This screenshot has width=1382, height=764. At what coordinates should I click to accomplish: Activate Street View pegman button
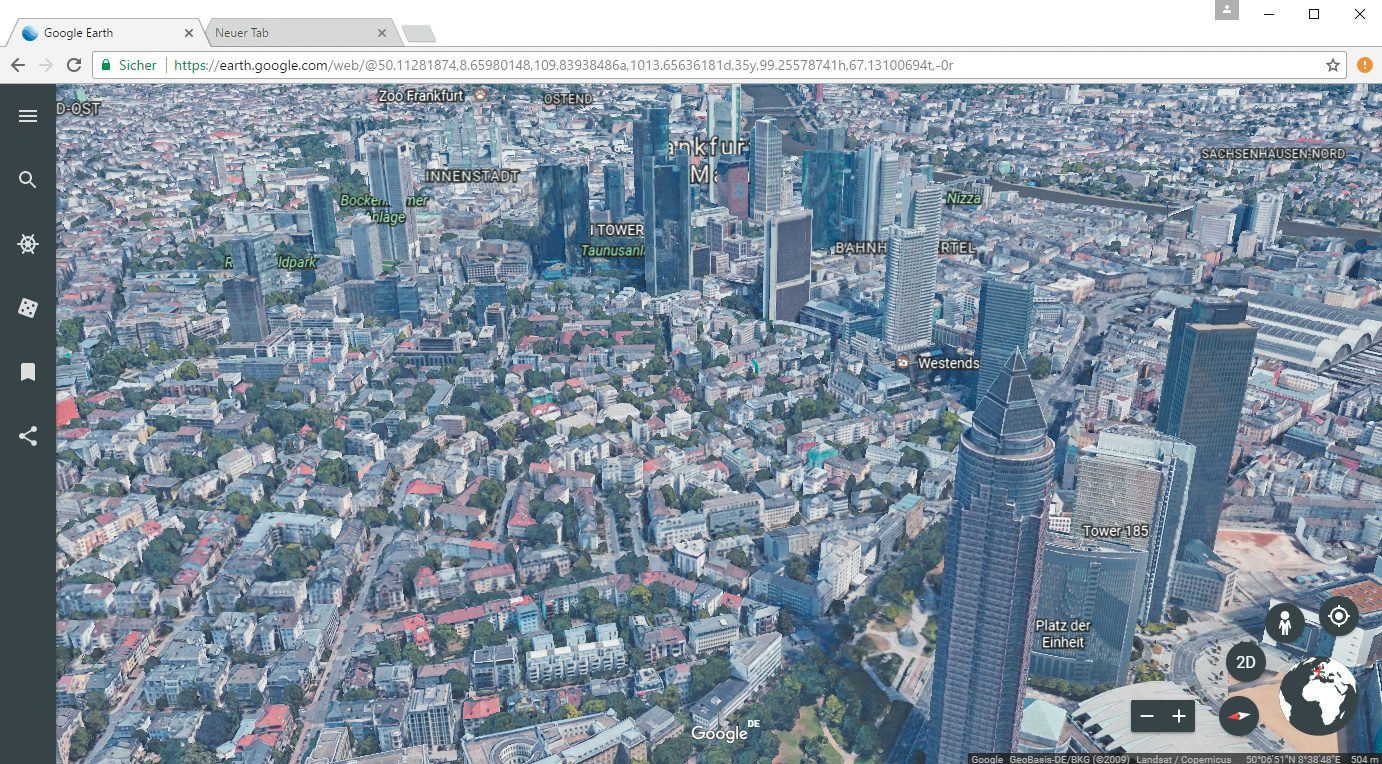tap(1284, 624)
